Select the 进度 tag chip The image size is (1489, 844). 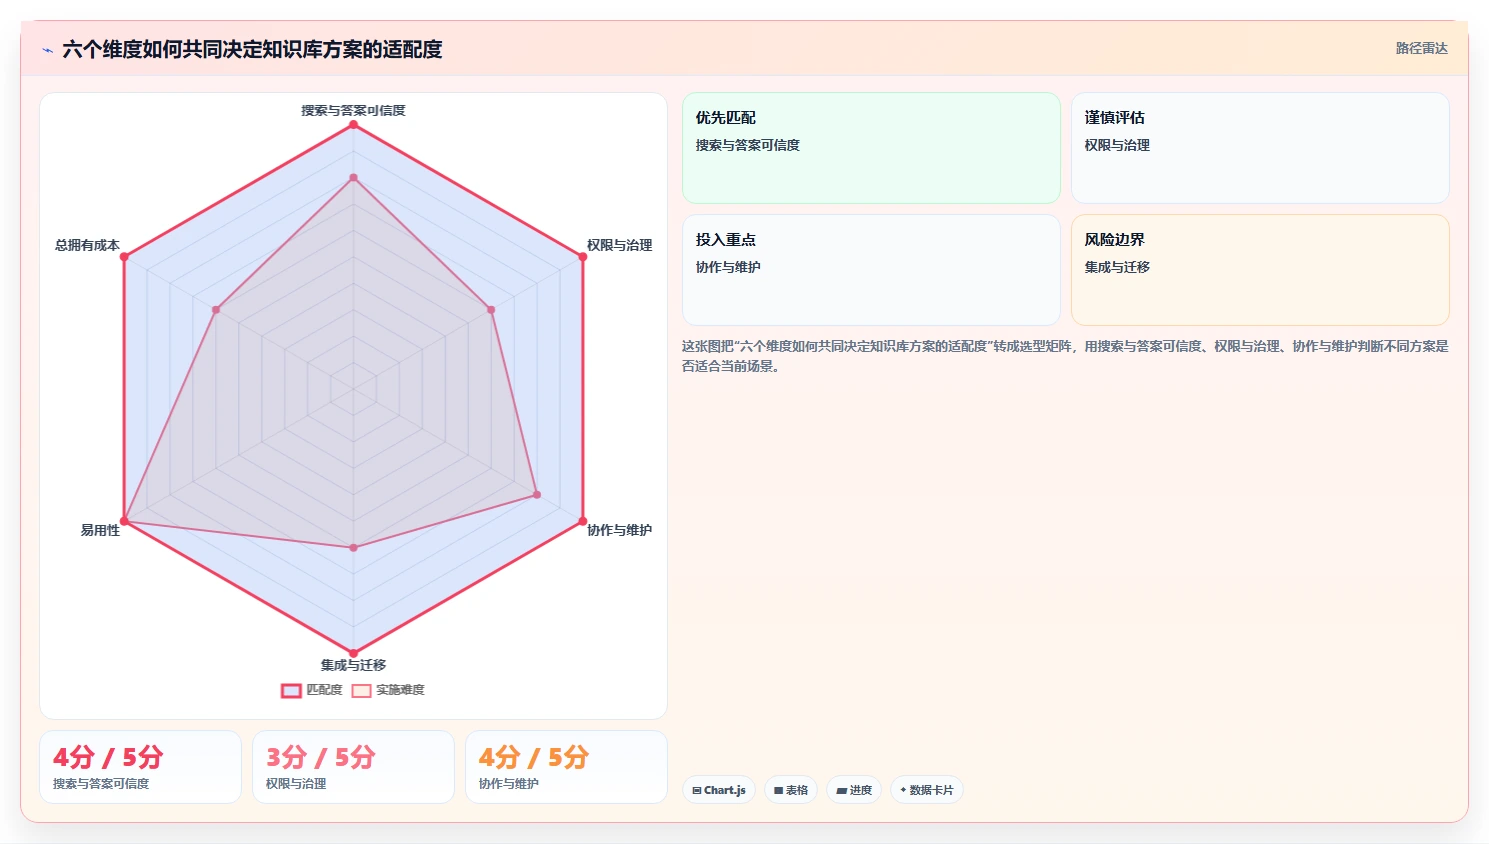tap(854, 790)
